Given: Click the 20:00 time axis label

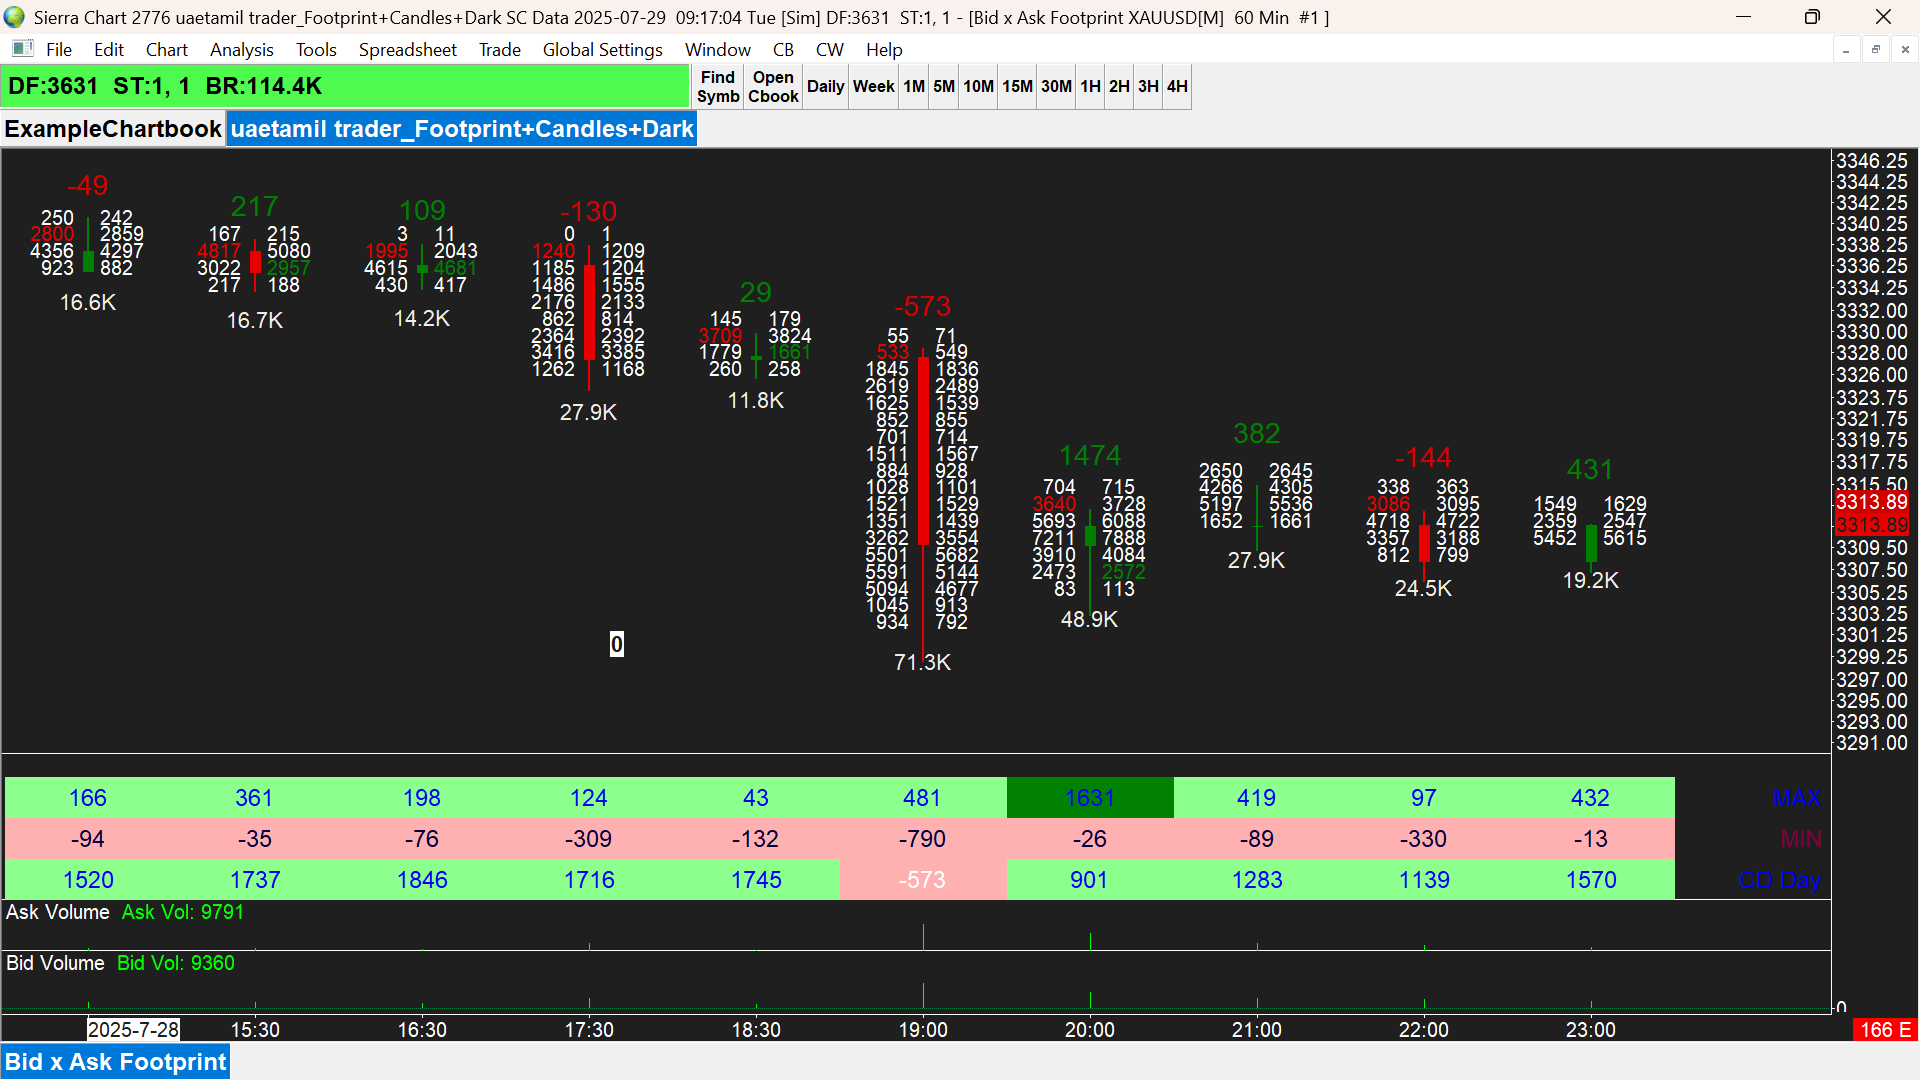Looking at the screenshot, I should click(1089, 1030).
